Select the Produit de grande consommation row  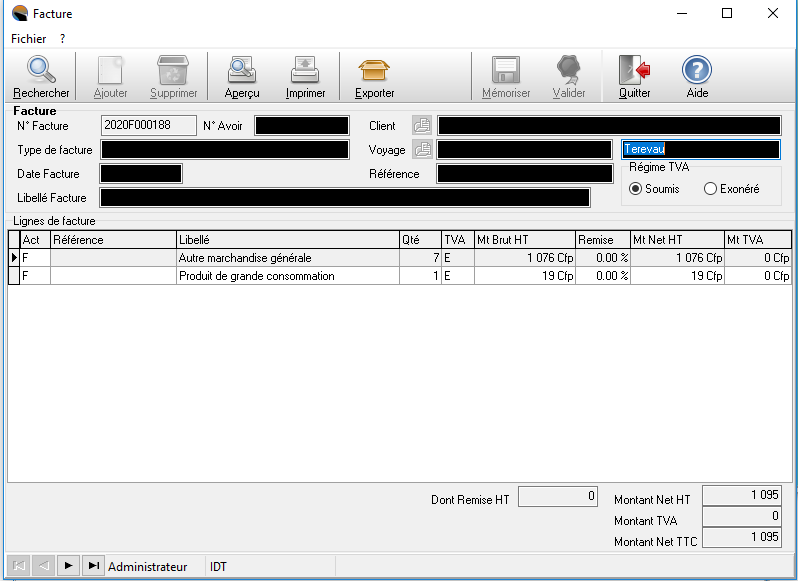[286, 276]
